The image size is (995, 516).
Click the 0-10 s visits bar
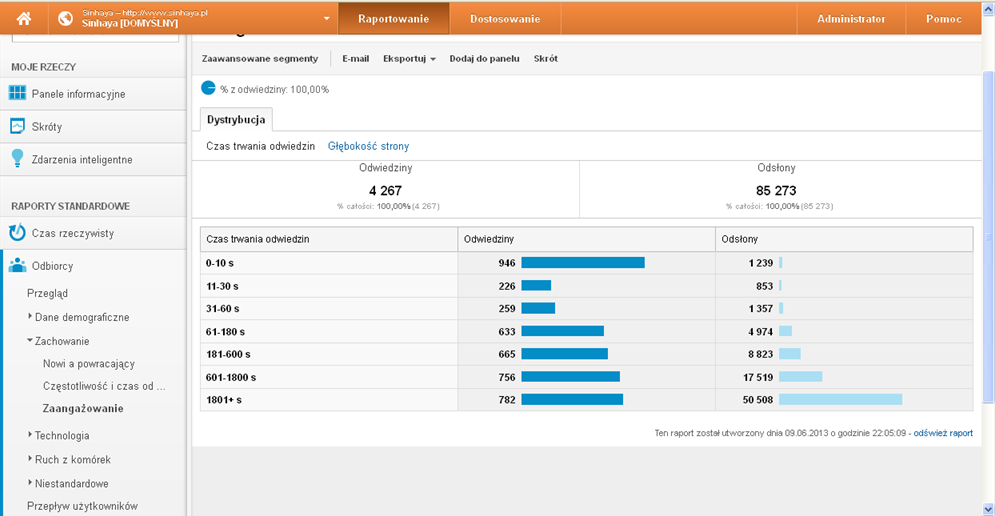coord(582,263)
